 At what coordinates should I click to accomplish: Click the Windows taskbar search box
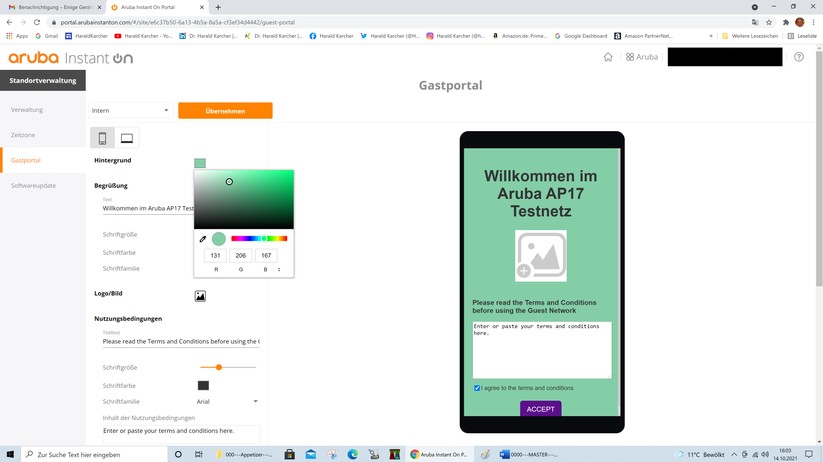tap(94, 455)
